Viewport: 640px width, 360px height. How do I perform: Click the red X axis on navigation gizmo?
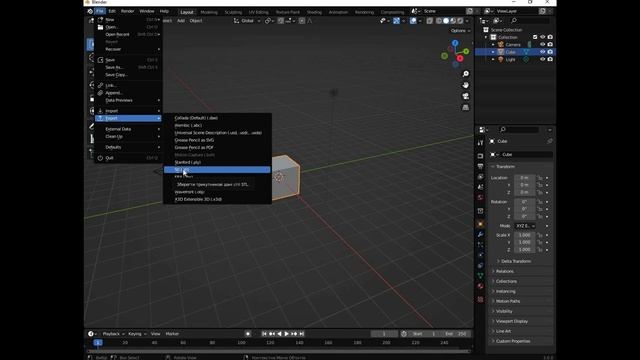tap(460, 58)
